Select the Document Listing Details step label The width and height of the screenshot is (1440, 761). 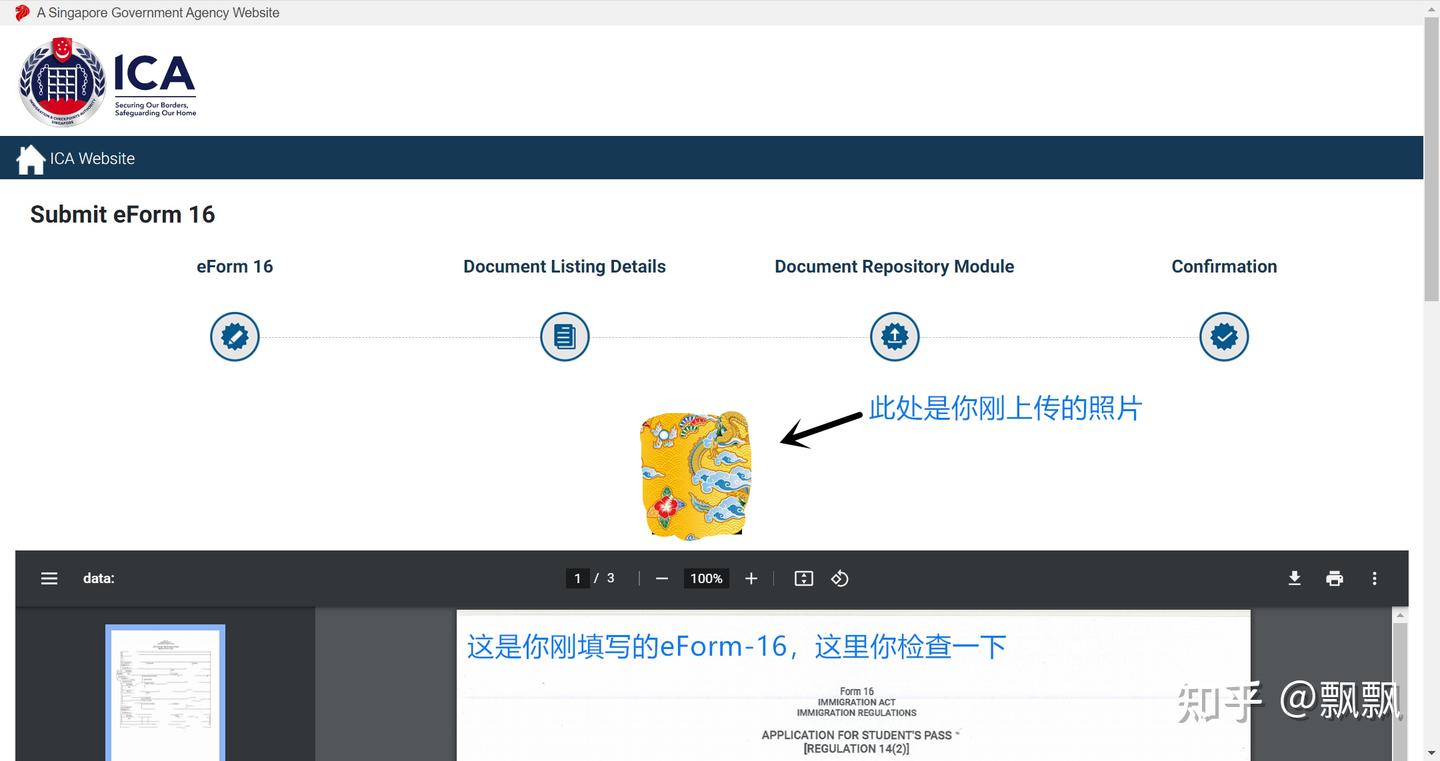tap(565, 266)
